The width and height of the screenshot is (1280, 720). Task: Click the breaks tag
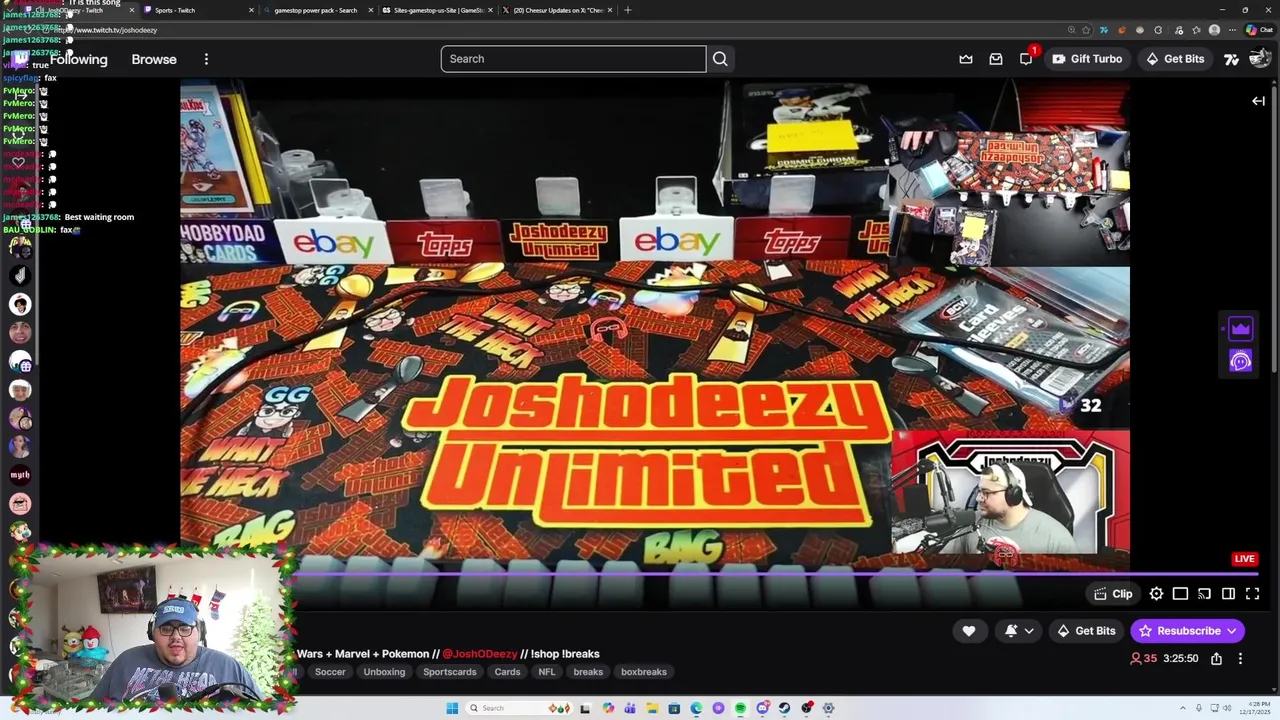pyautogui.click(x=588, y=672)
